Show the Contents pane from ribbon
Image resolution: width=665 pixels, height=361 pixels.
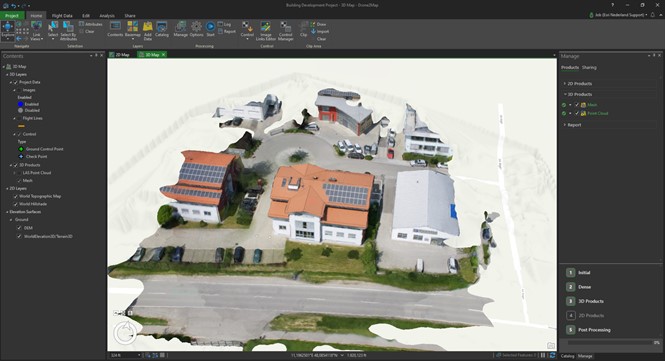(115, 30)
